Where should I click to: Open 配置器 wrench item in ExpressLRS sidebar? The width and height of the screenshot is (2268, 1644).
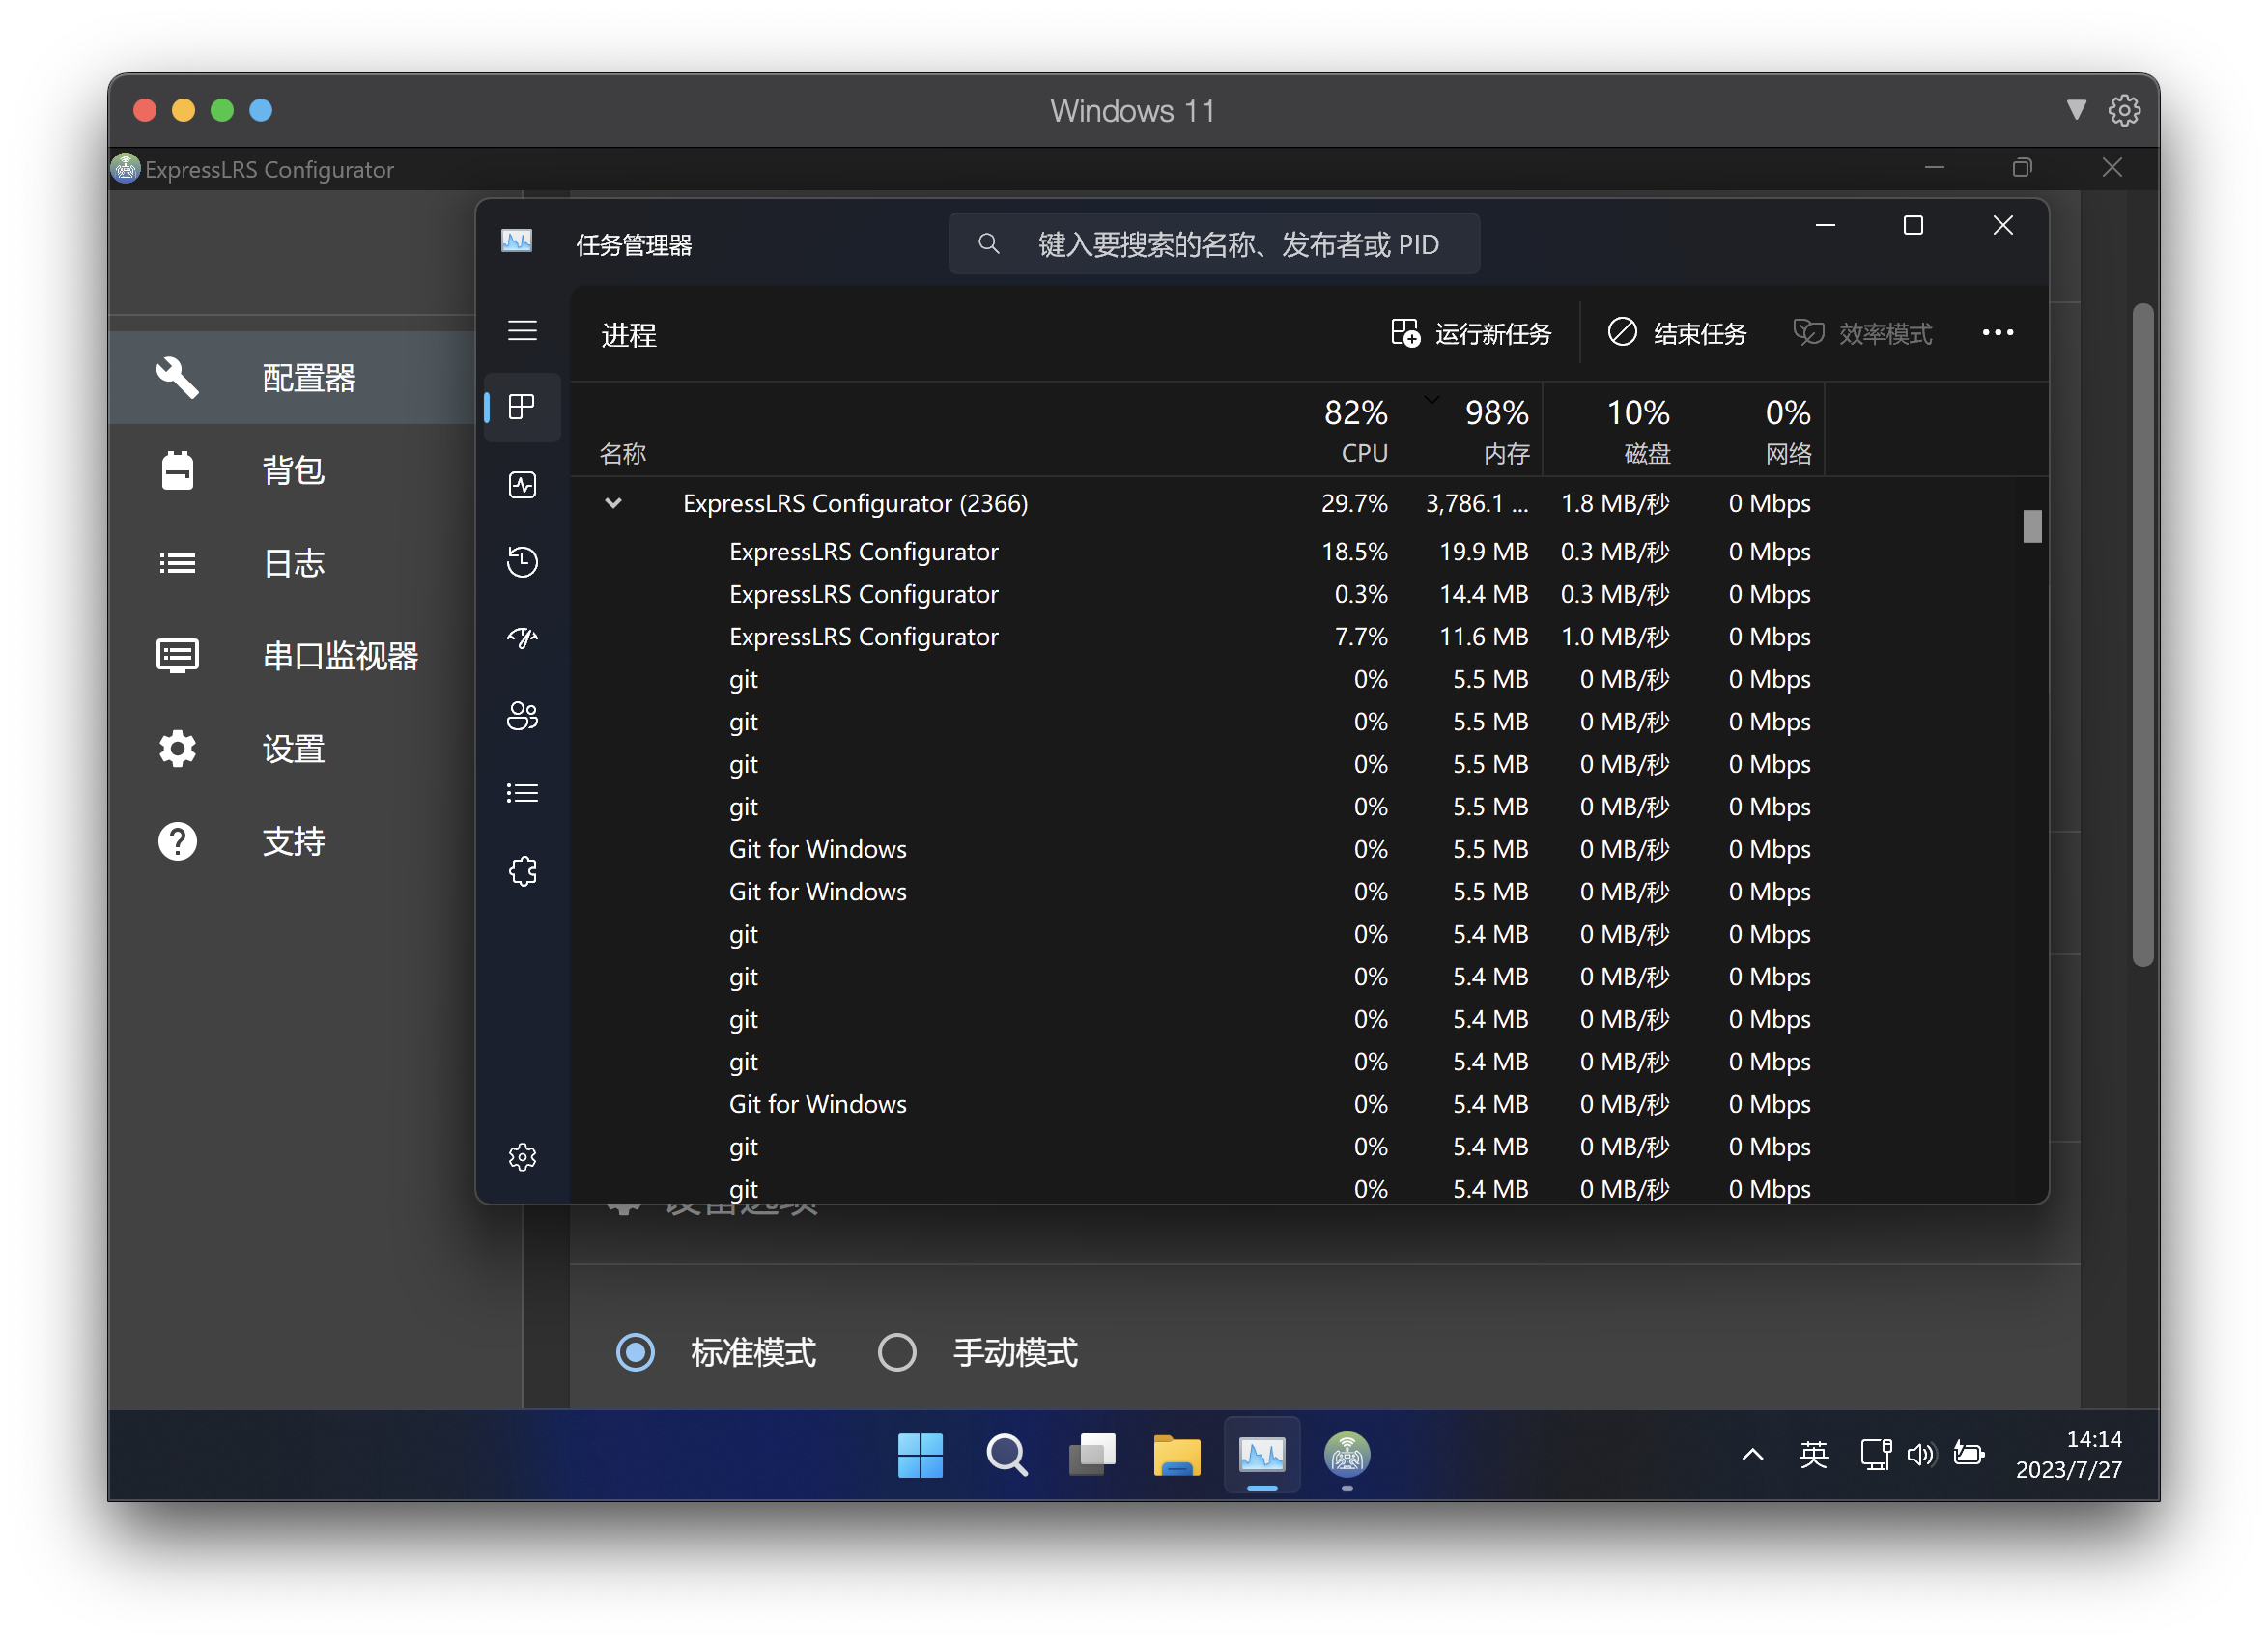click(292, 378)
